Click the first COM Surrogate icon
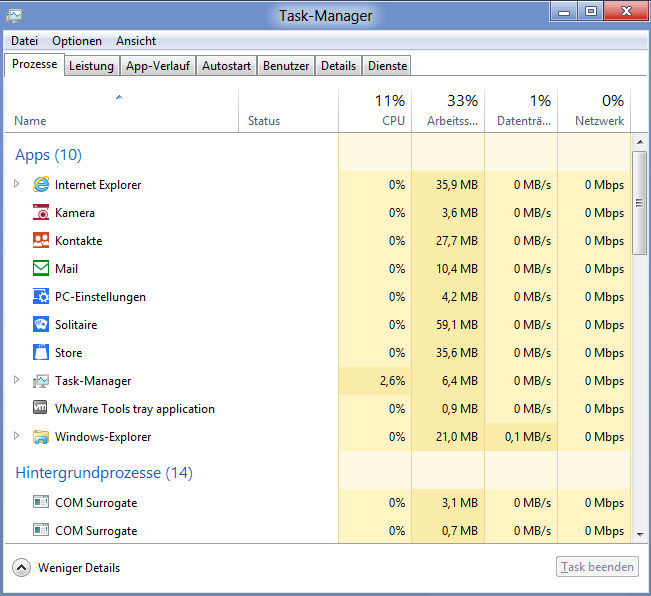Viewport: 651px width, 596px height. pos(41,502)
